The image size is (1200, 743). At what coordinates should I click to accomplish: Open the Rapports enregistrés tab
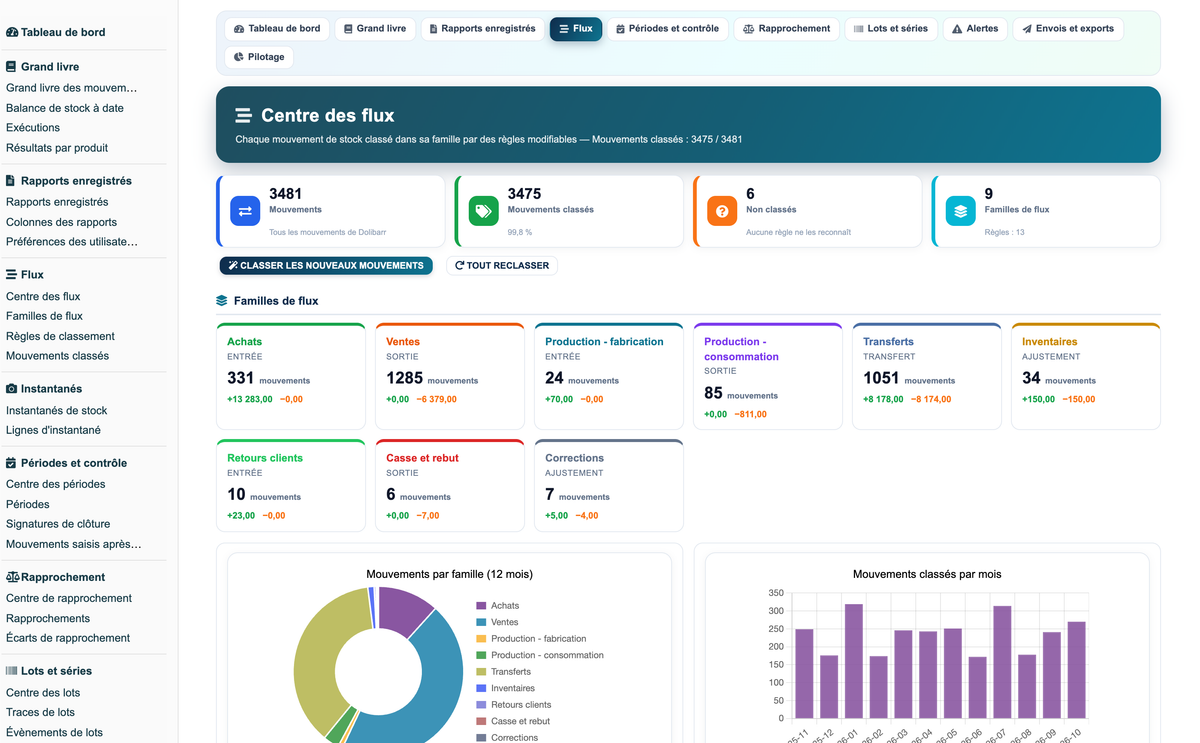(x=483, y=29)
